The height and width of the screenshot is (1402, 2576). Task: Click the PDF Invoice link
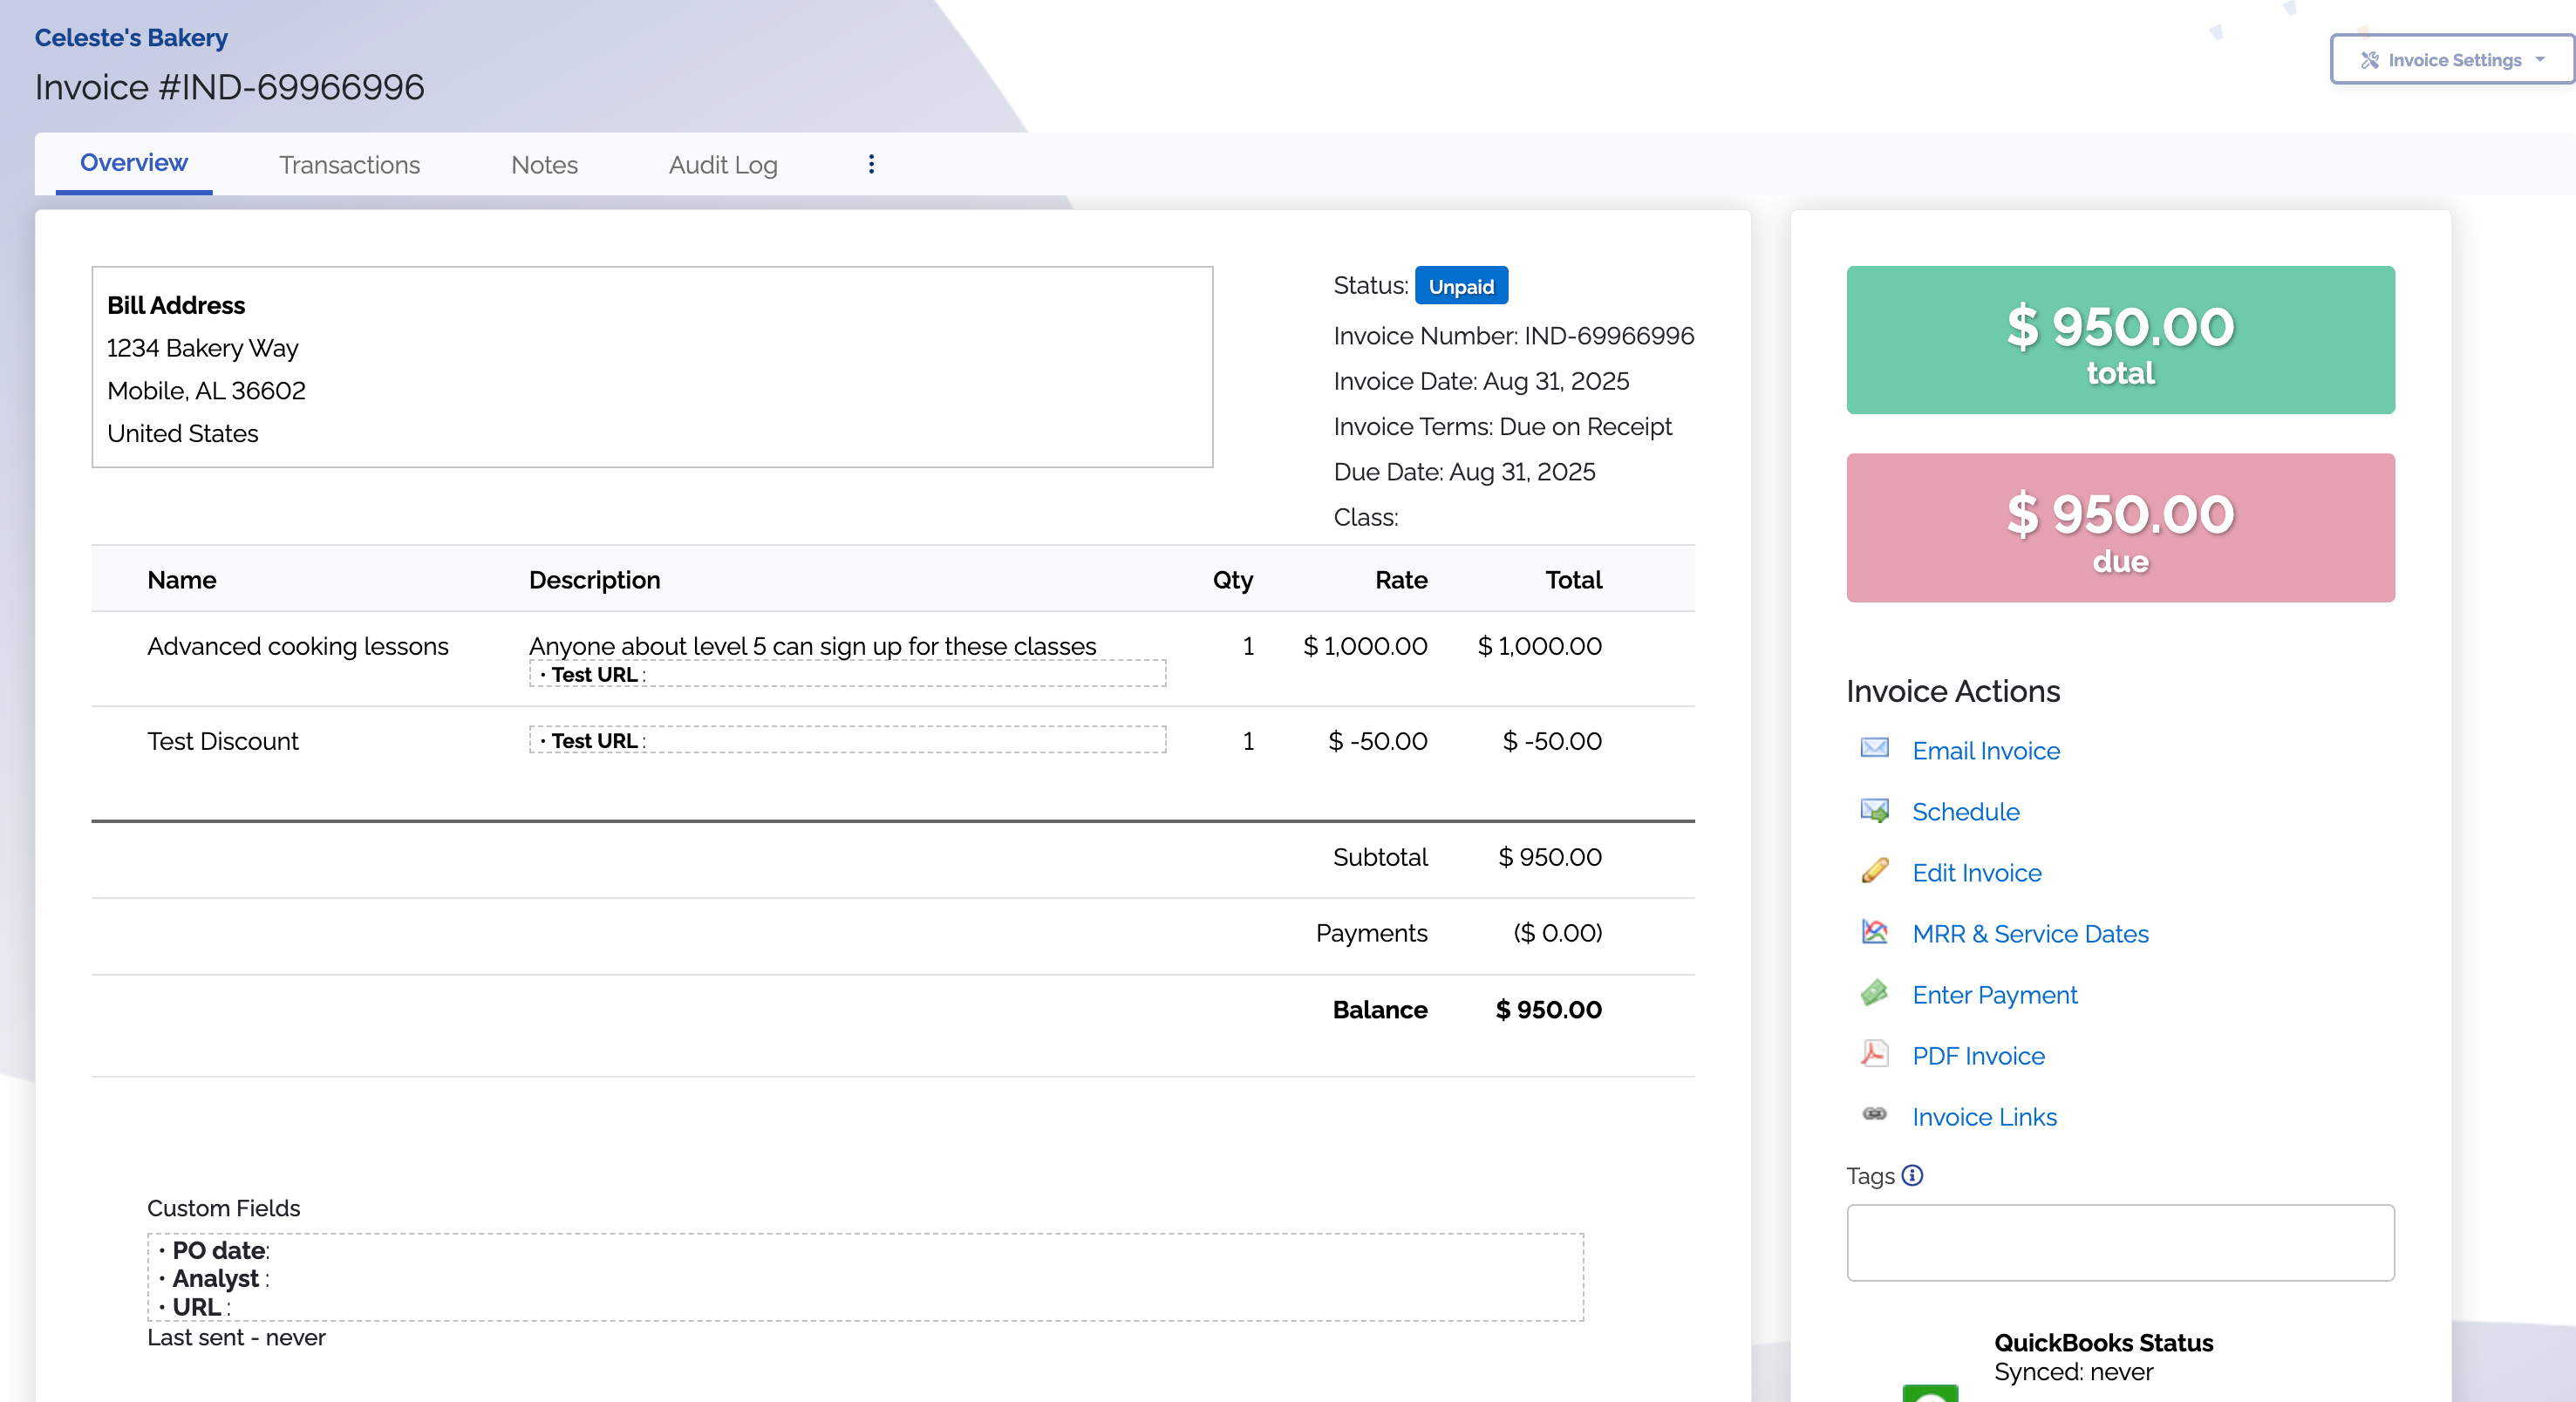[1978, 1056]
